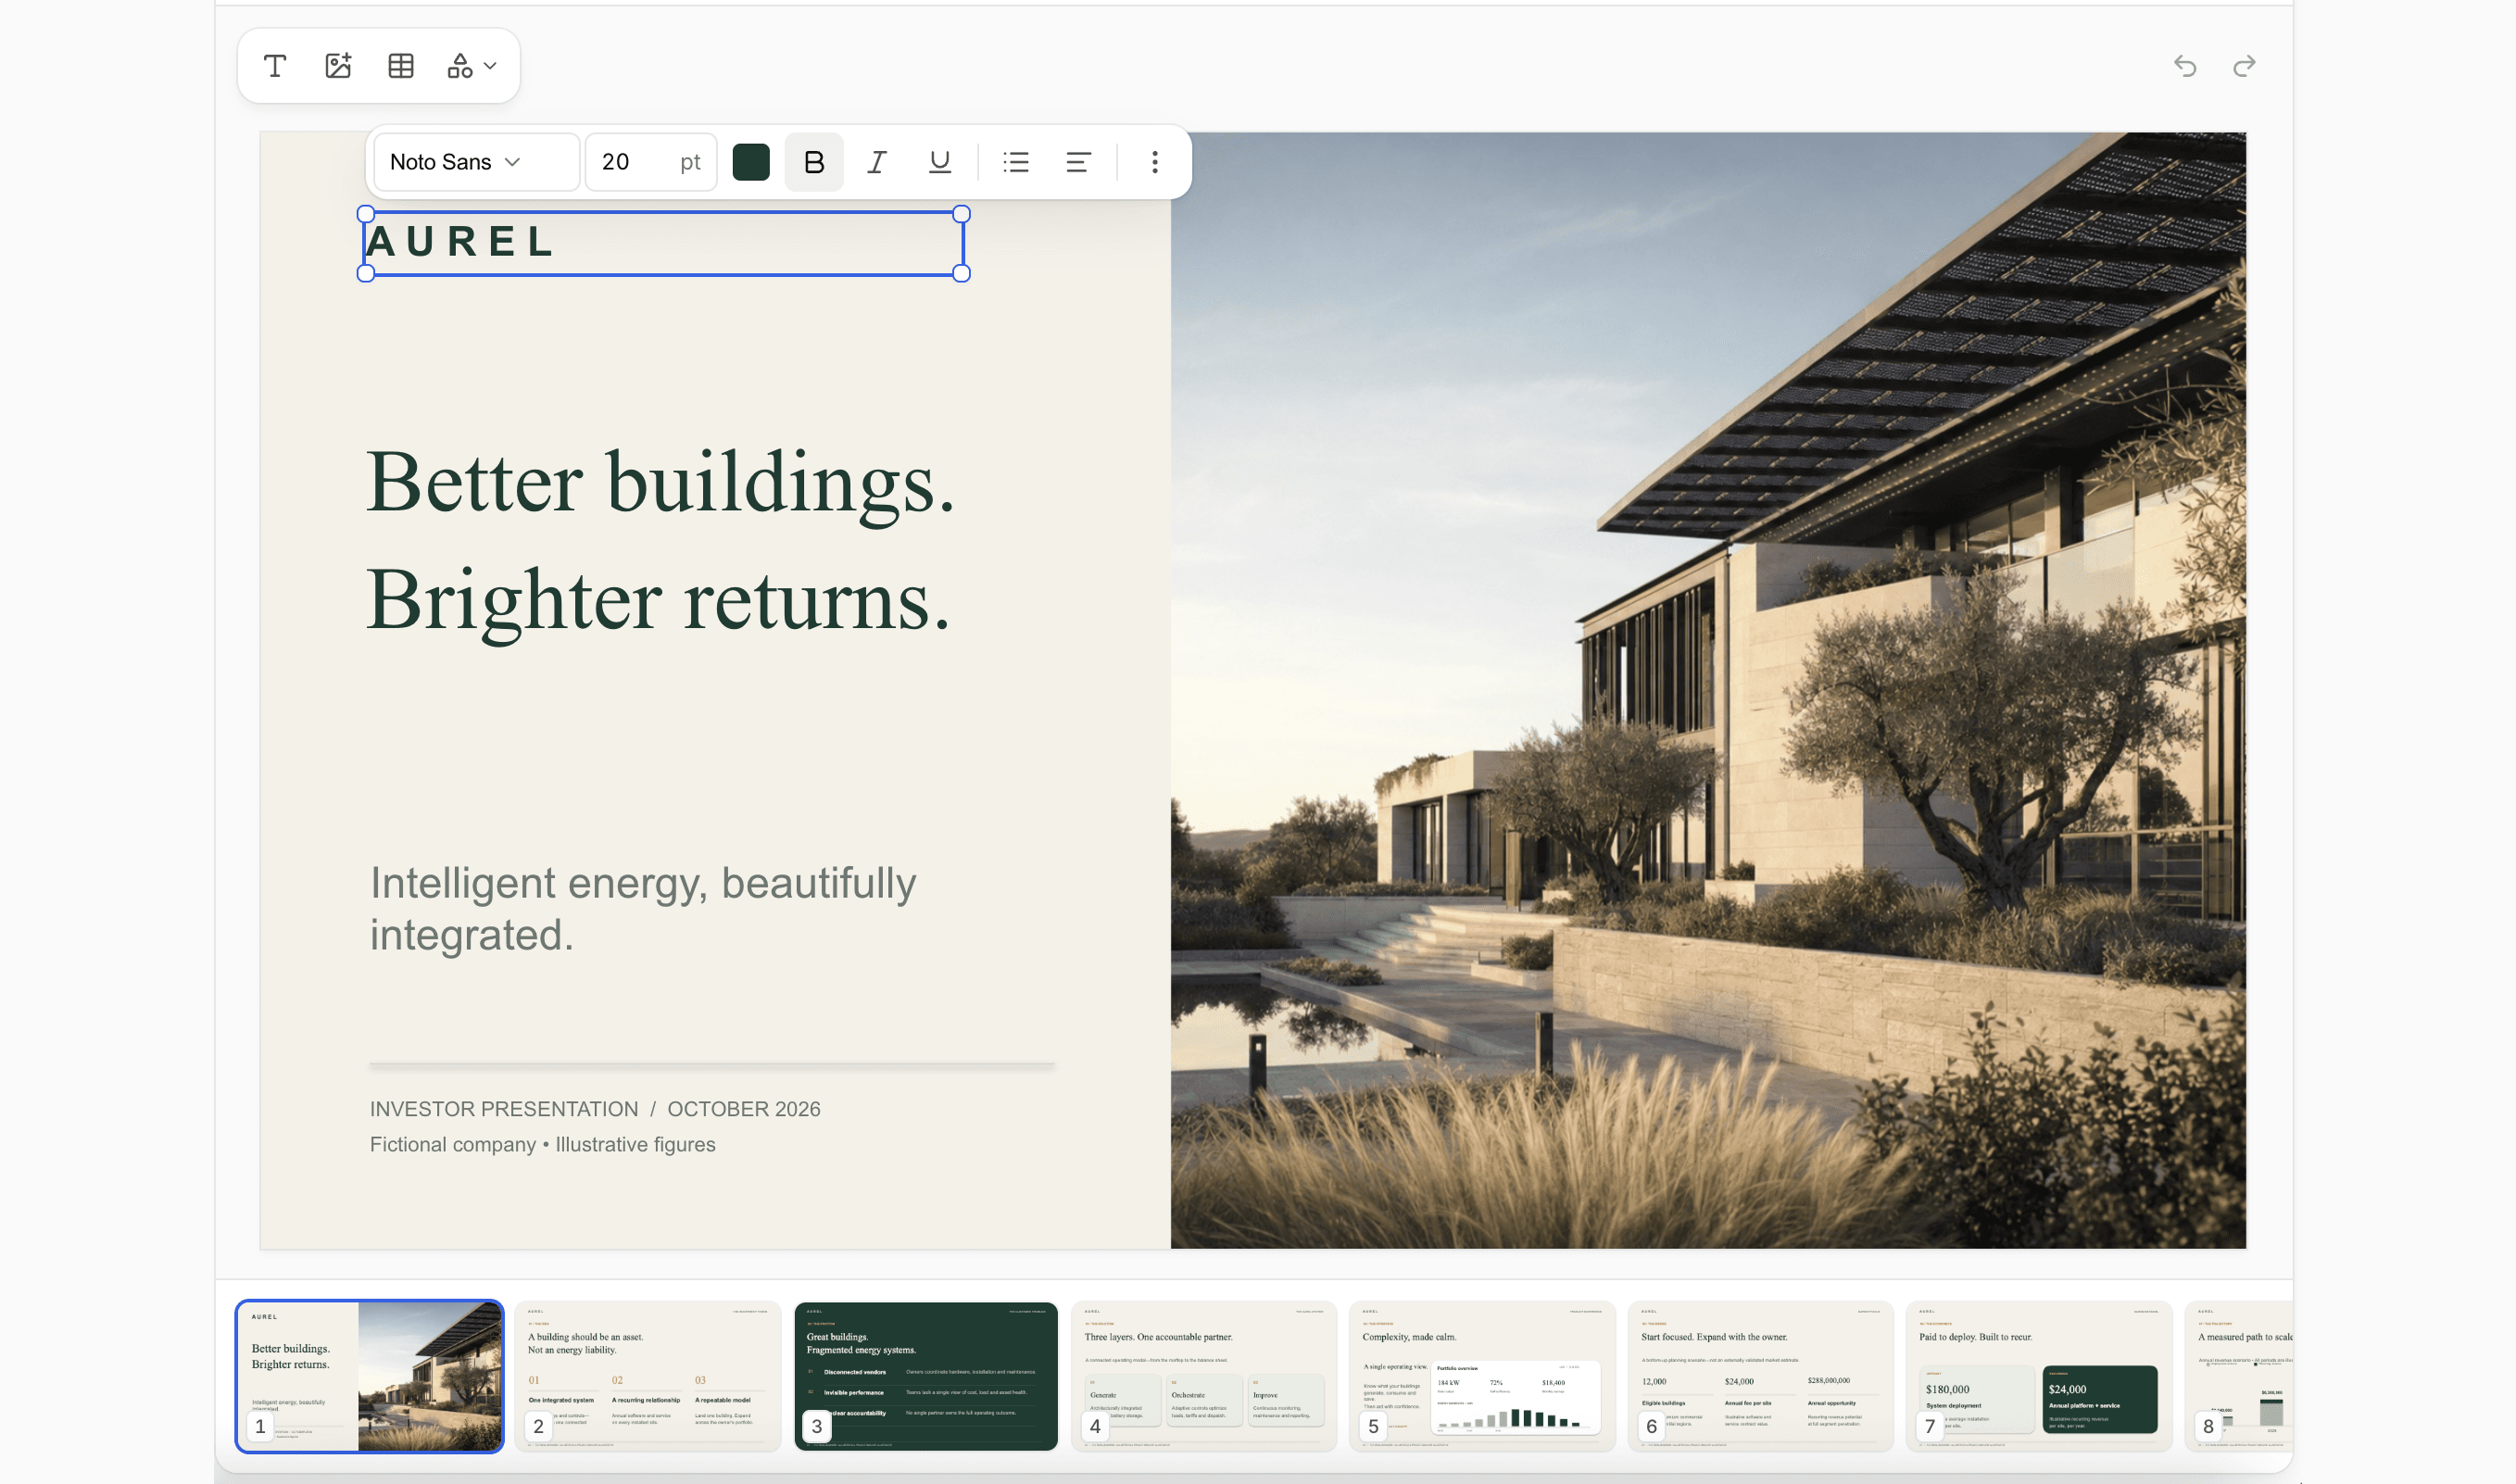
Task: Insert an image with the image tool
Action: click(x=338, y=66)
